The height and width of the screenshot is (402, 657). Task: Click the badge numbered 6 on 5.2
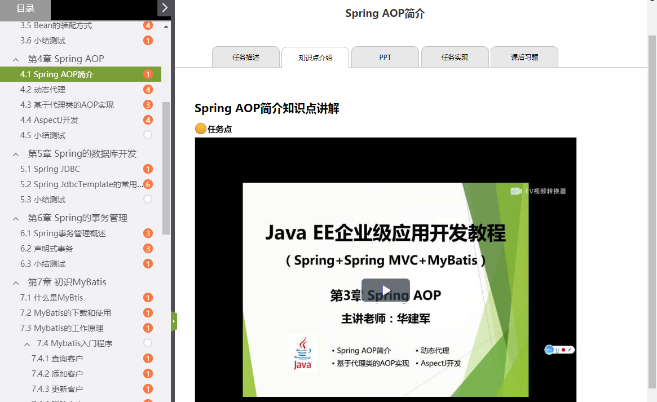pos(148,184)
